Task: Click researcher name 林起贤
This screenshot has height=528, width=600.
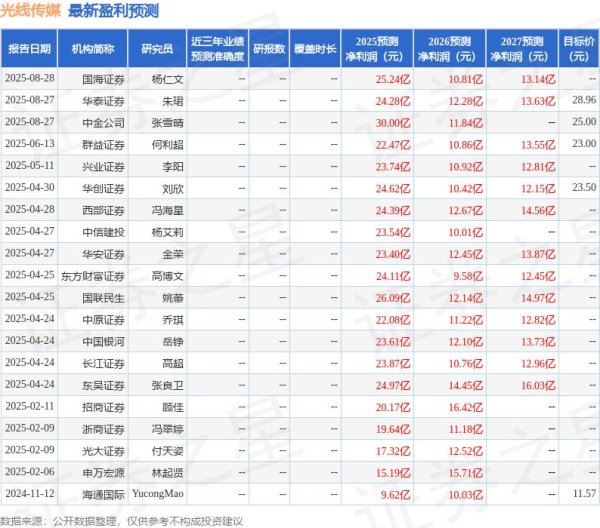Action: coord(168,473)
